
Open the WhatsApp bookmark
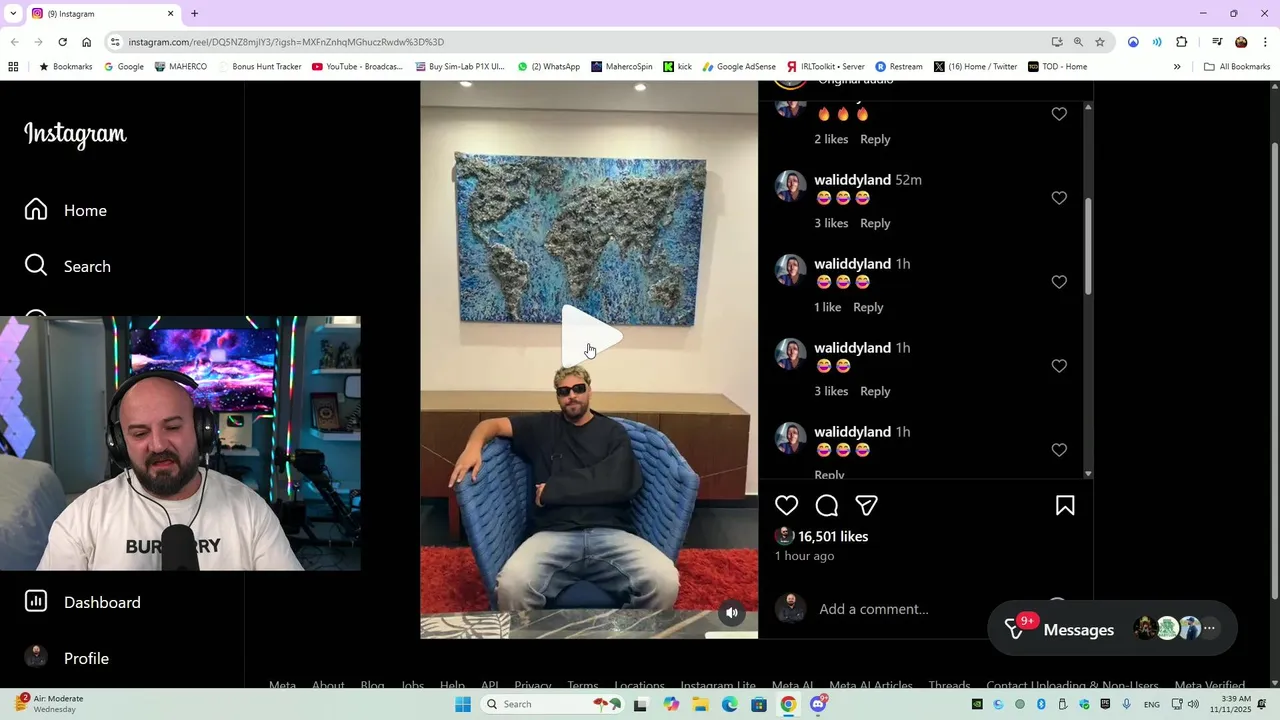pos(548,67)
